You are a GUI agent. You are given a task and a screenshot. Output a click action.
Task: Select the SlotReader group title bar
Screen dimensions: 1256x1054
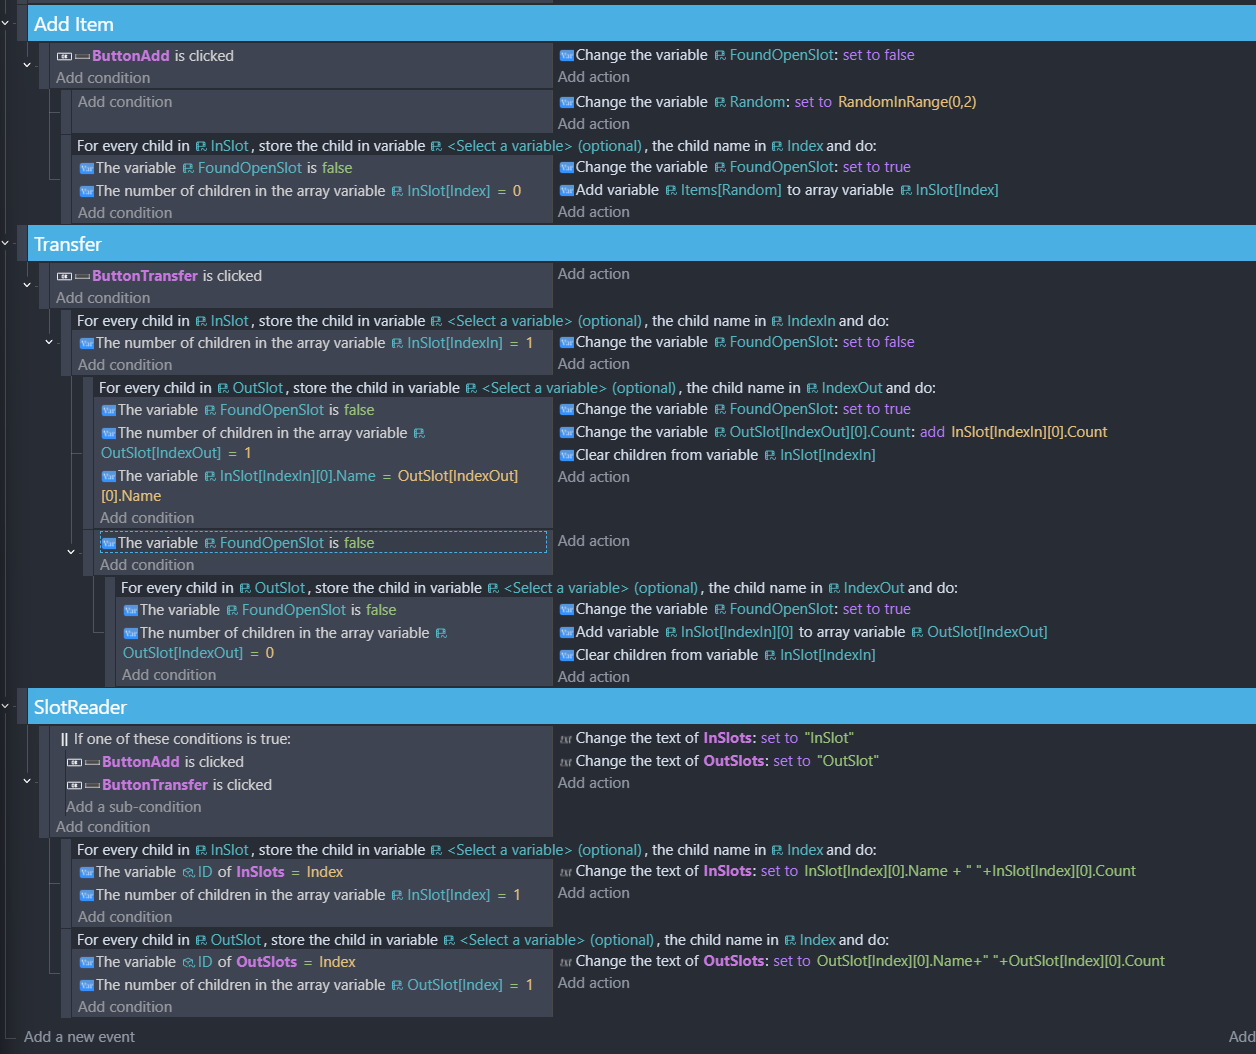click(640, 707)
